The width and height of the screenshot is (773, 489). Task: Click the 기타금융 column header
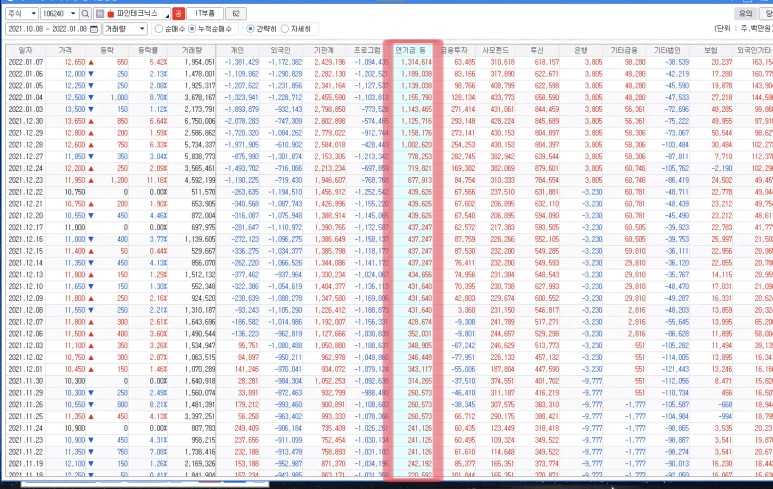point(624,50)
